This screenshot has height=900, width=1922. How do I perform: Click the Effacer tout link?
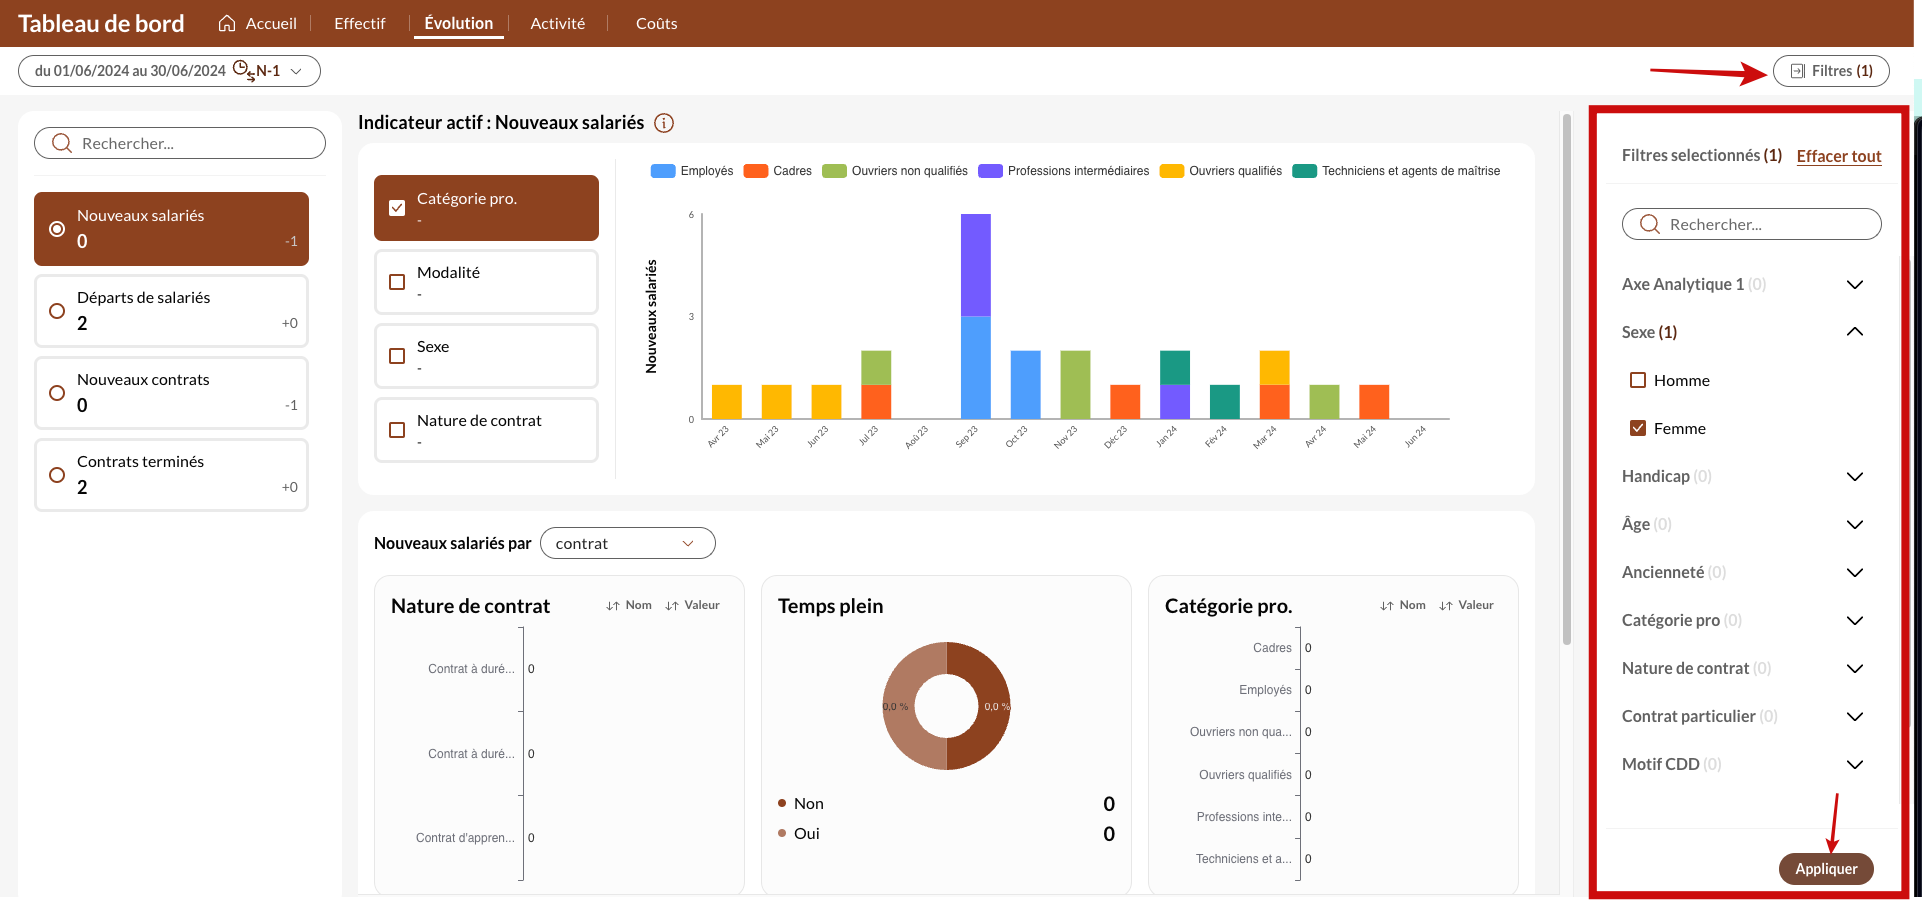[1839, 156]
